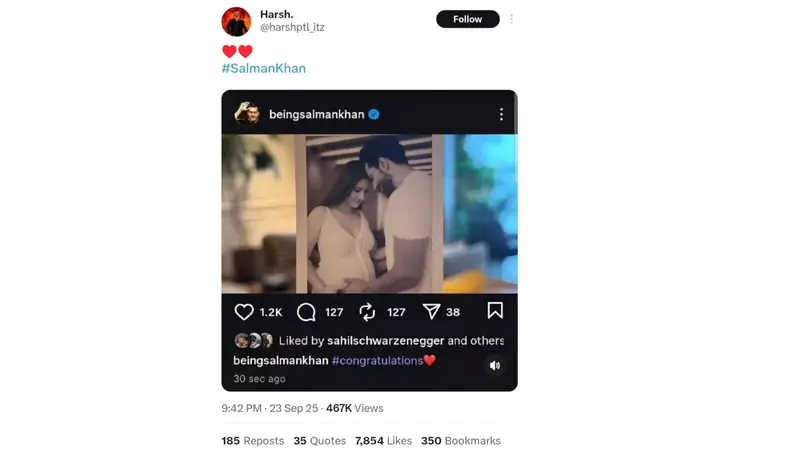Open tweet more options menu

click(511, 19)
